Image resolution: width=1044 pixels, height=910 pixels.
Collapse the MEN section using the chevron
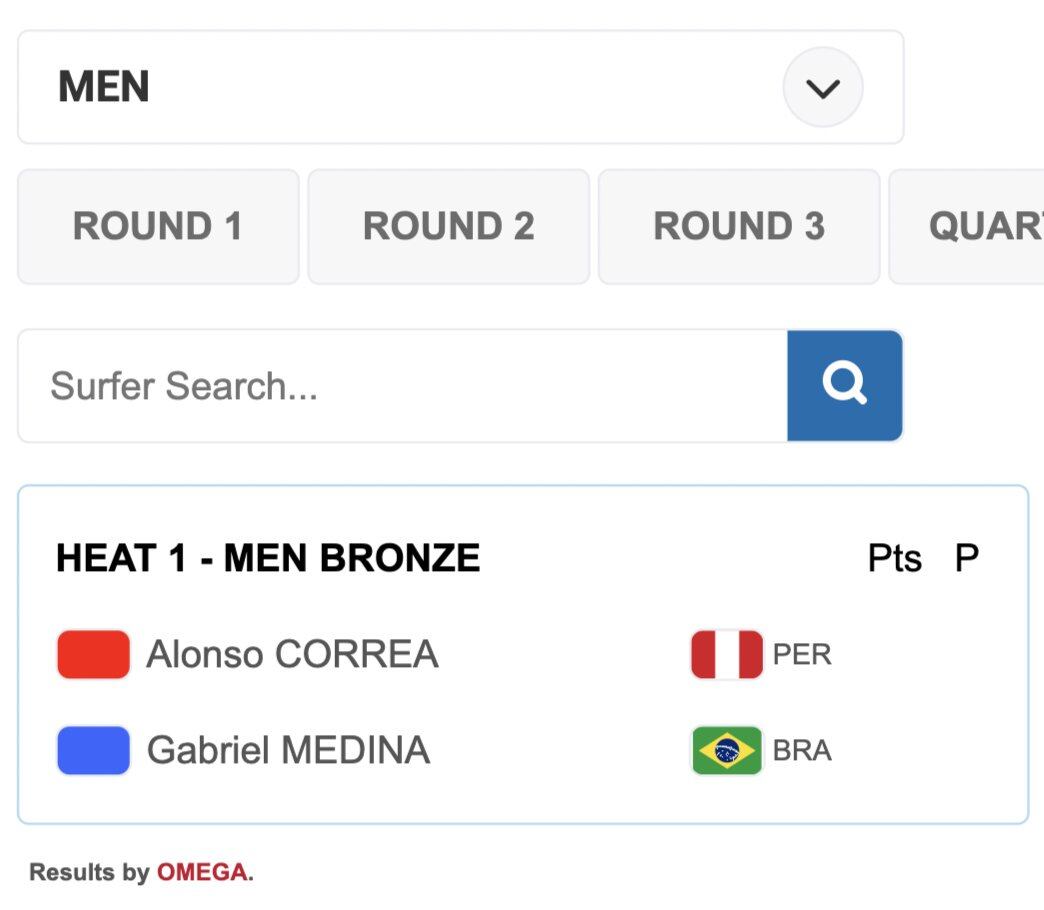coord(822,88)
